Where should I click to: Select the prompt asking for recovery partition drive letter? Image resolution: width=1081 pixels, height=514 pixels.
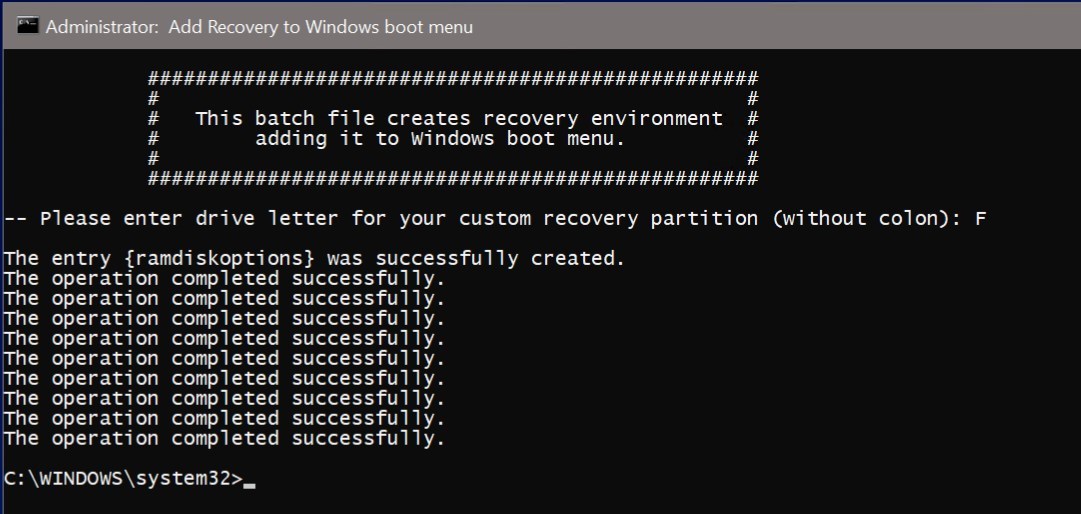click(484, 219)
